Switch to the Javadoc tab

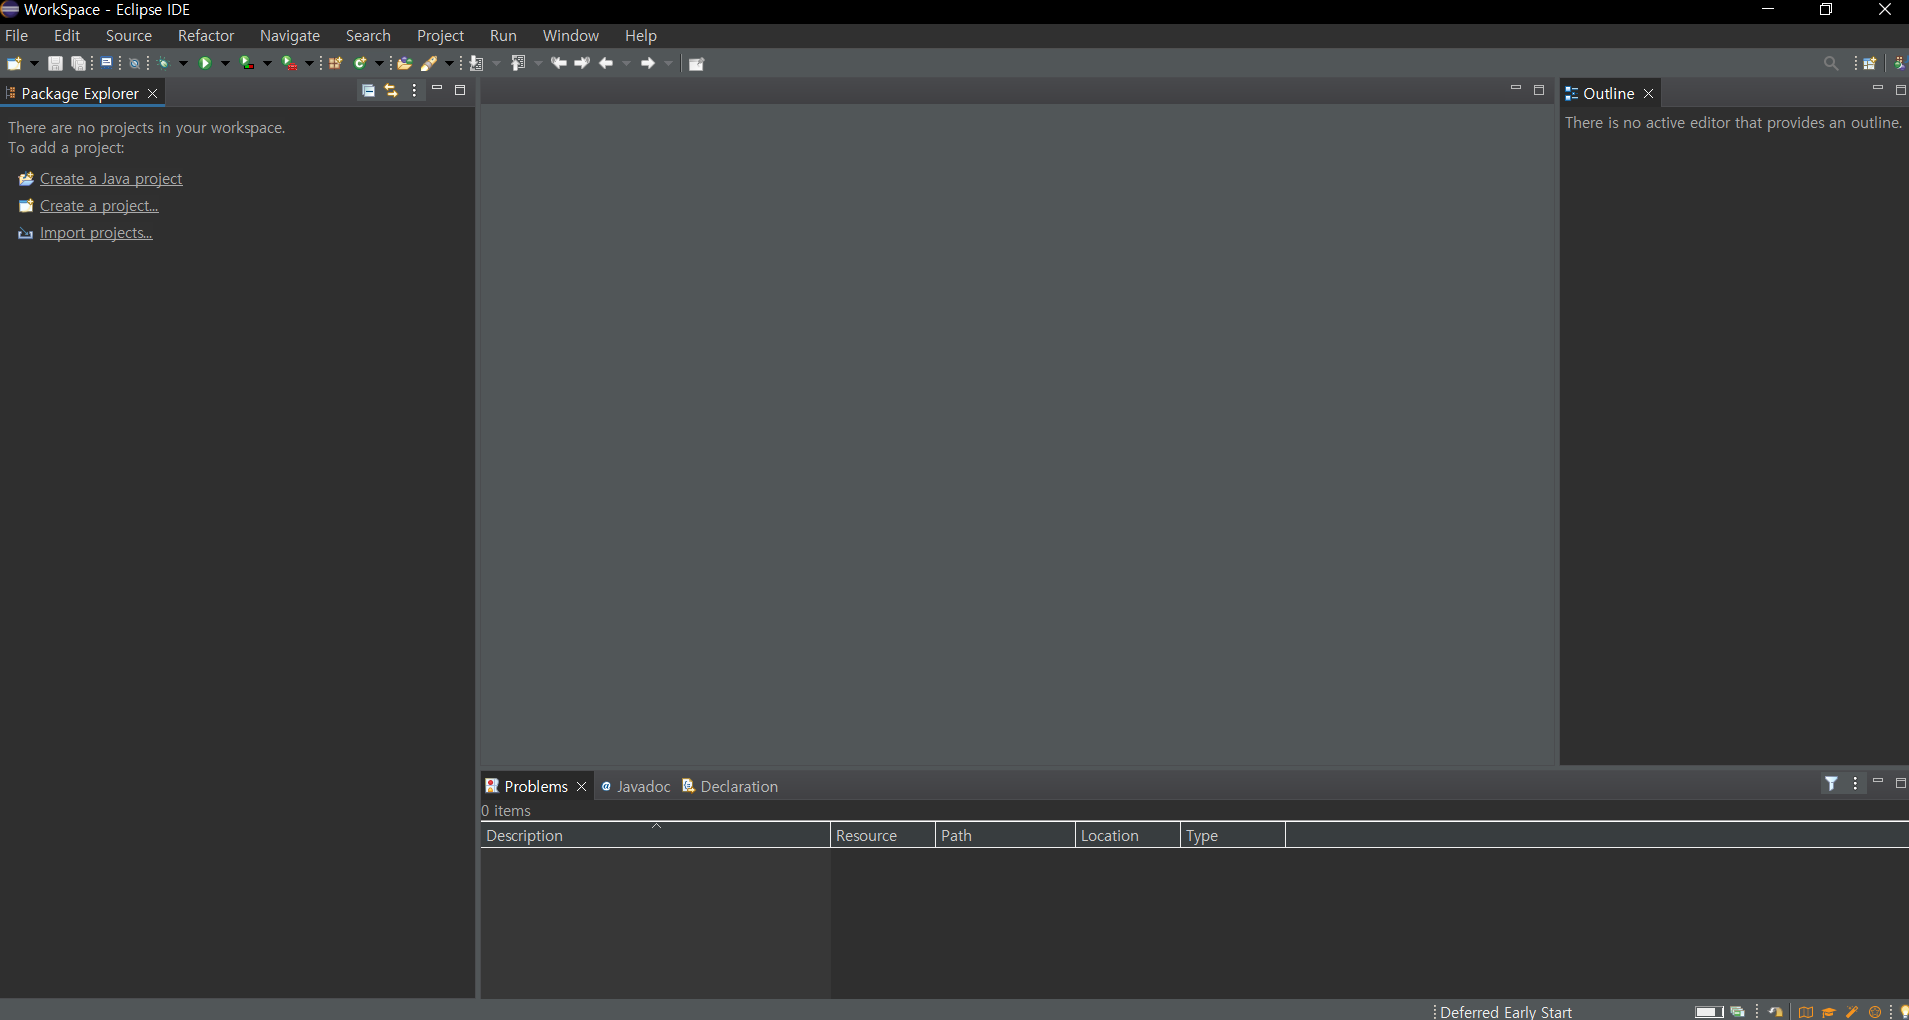(x=636, y=786)
